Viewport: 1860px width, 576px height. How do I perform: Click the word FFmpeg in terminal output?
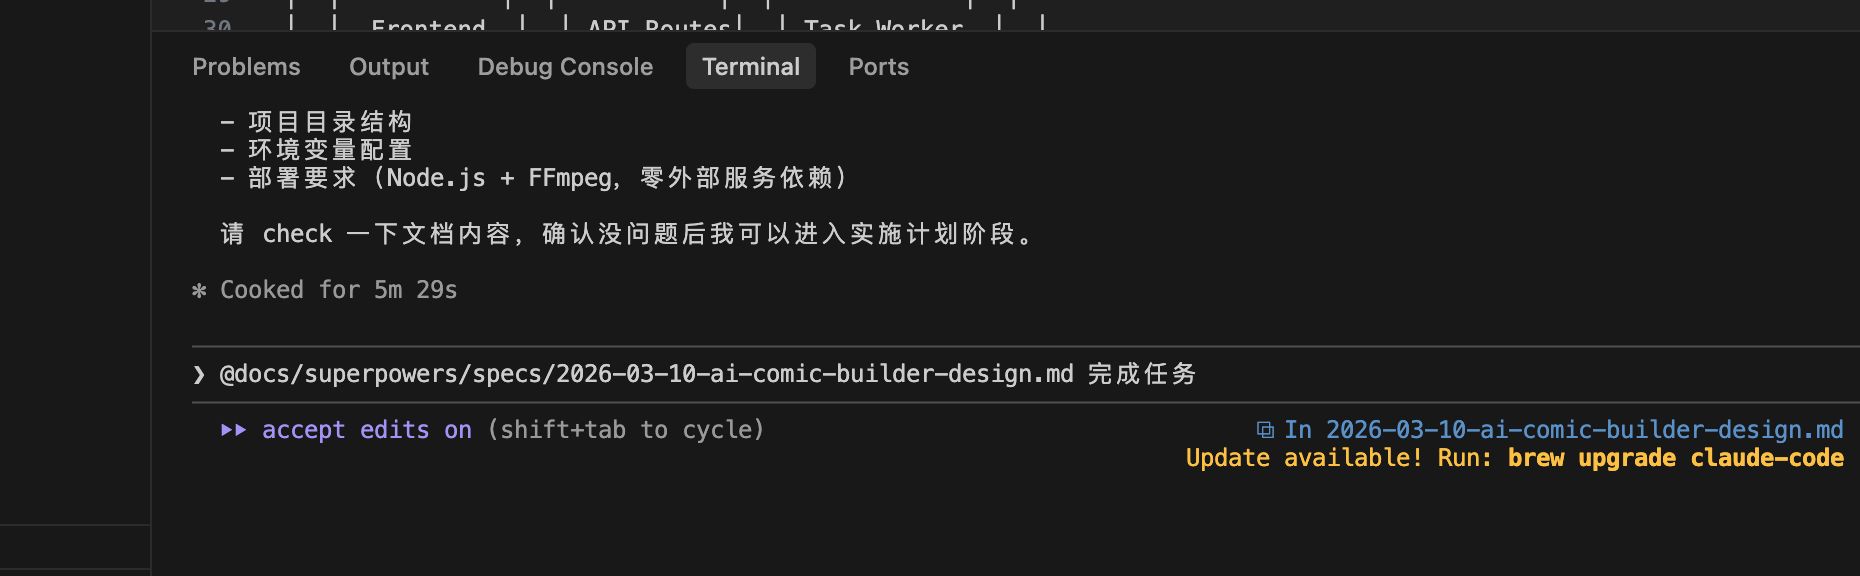pyautogui.click(x=570, y=178)
